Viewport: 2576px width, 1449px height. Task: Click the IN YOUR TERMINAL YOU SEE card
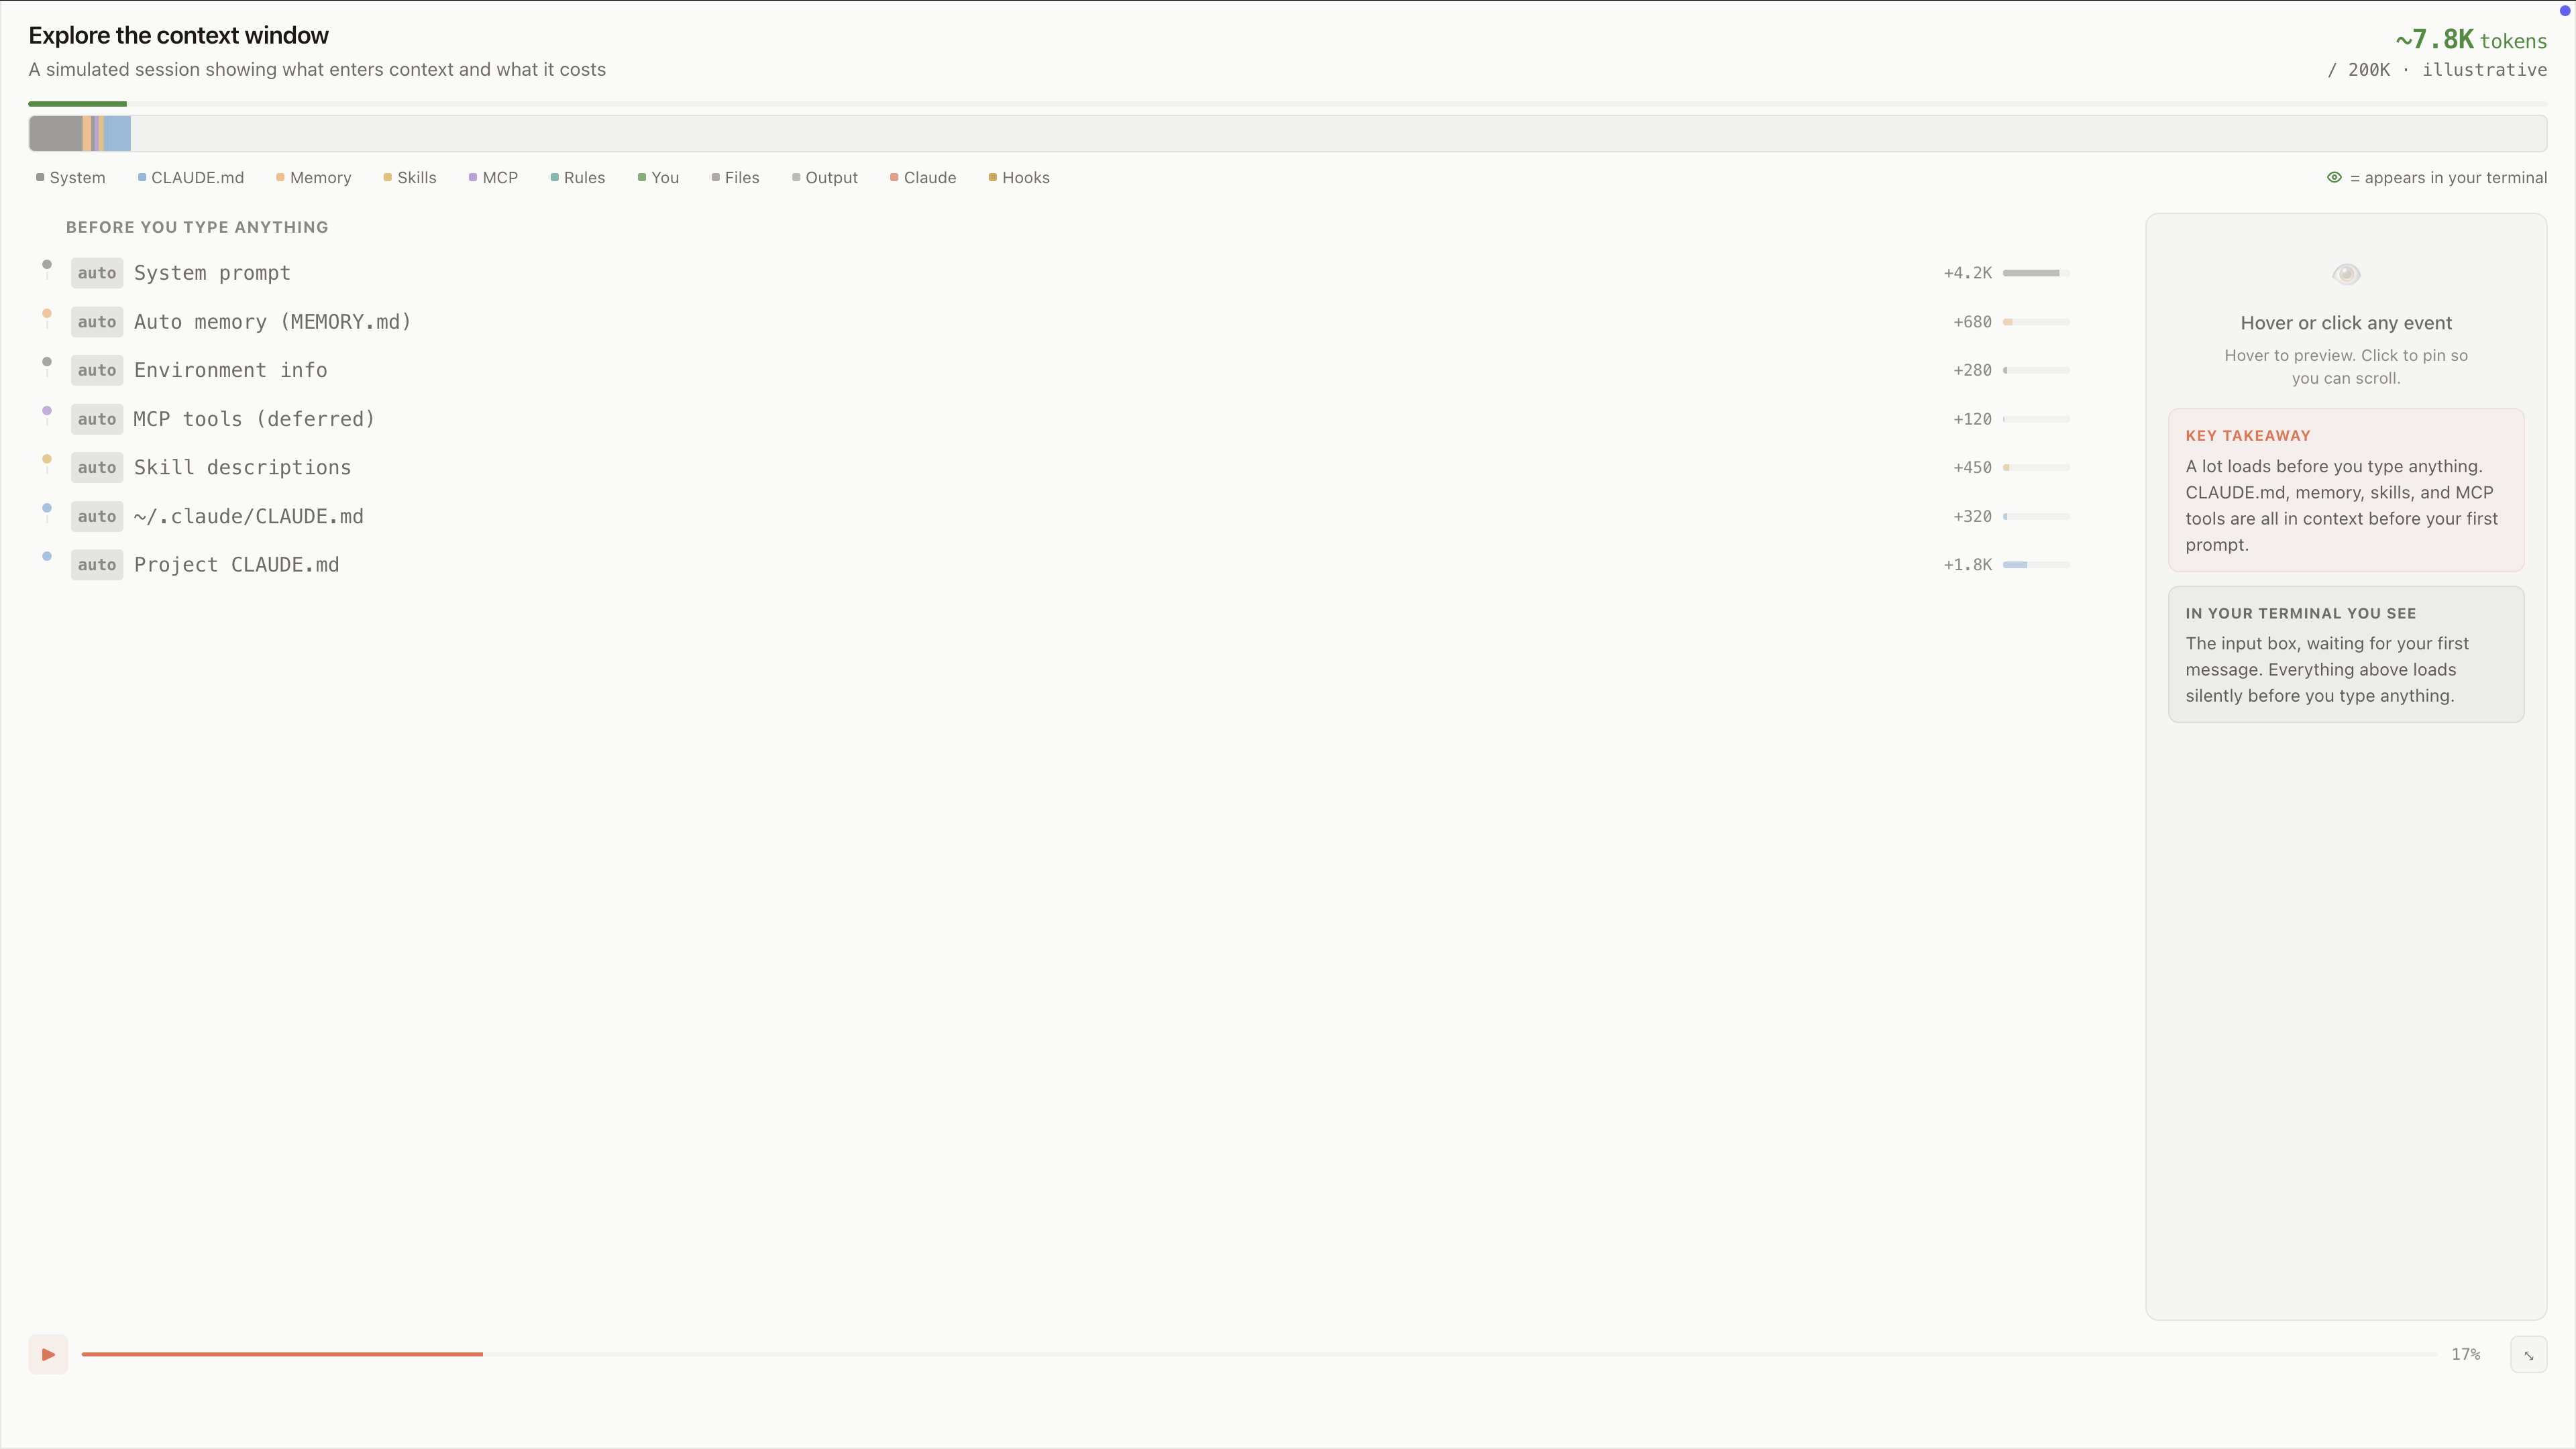(x=2346, y=654)
